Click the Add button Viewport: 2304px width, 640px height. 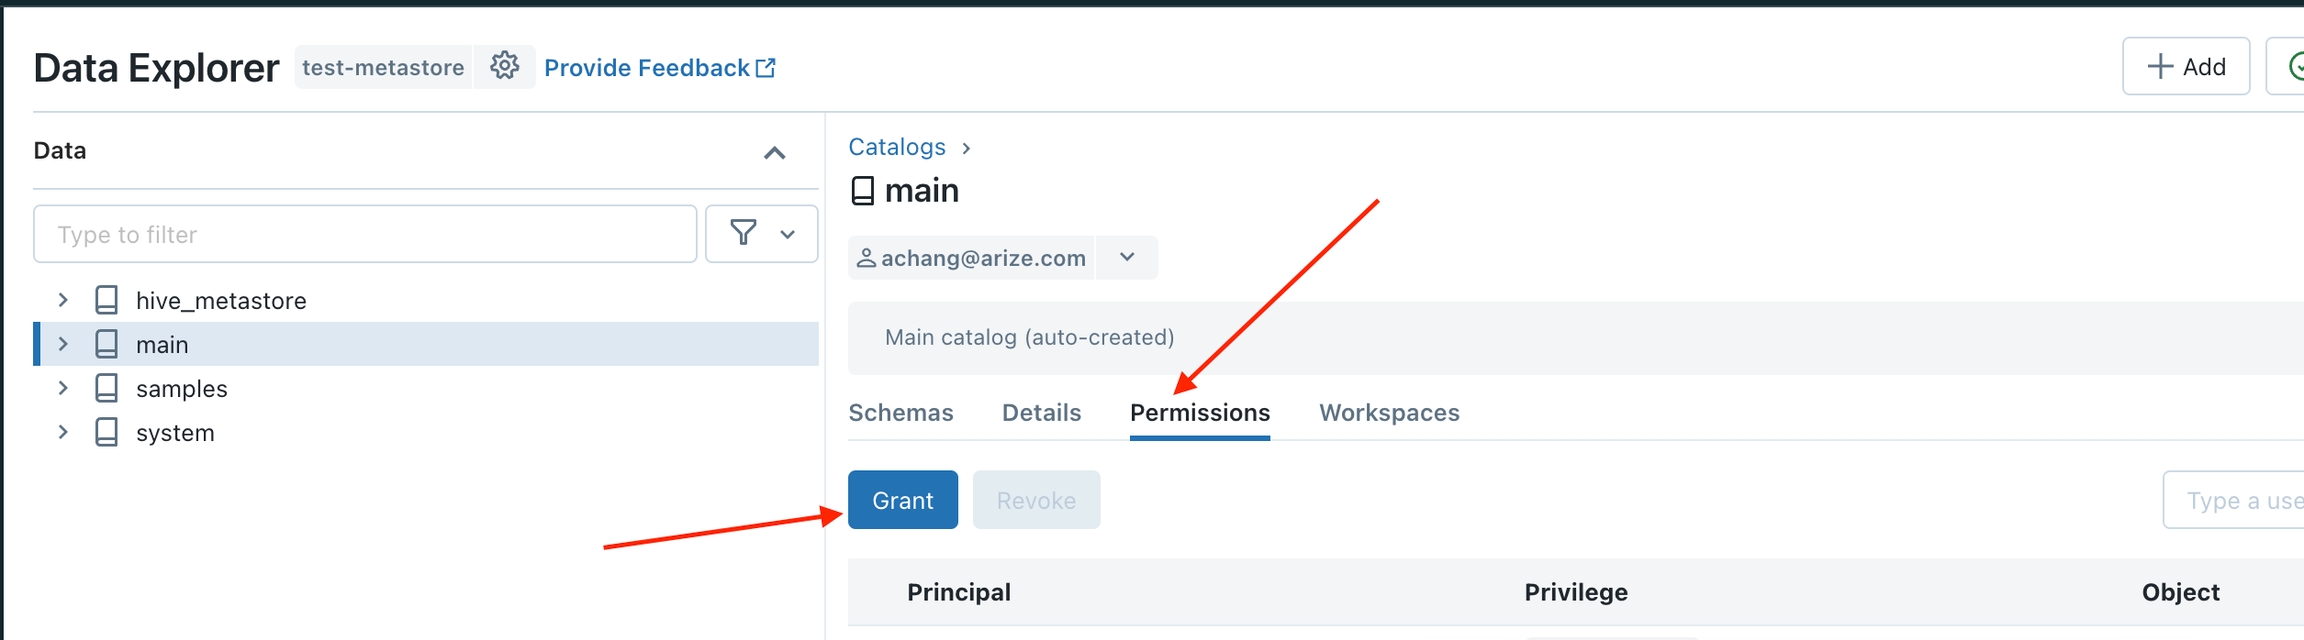[2186, 66]
